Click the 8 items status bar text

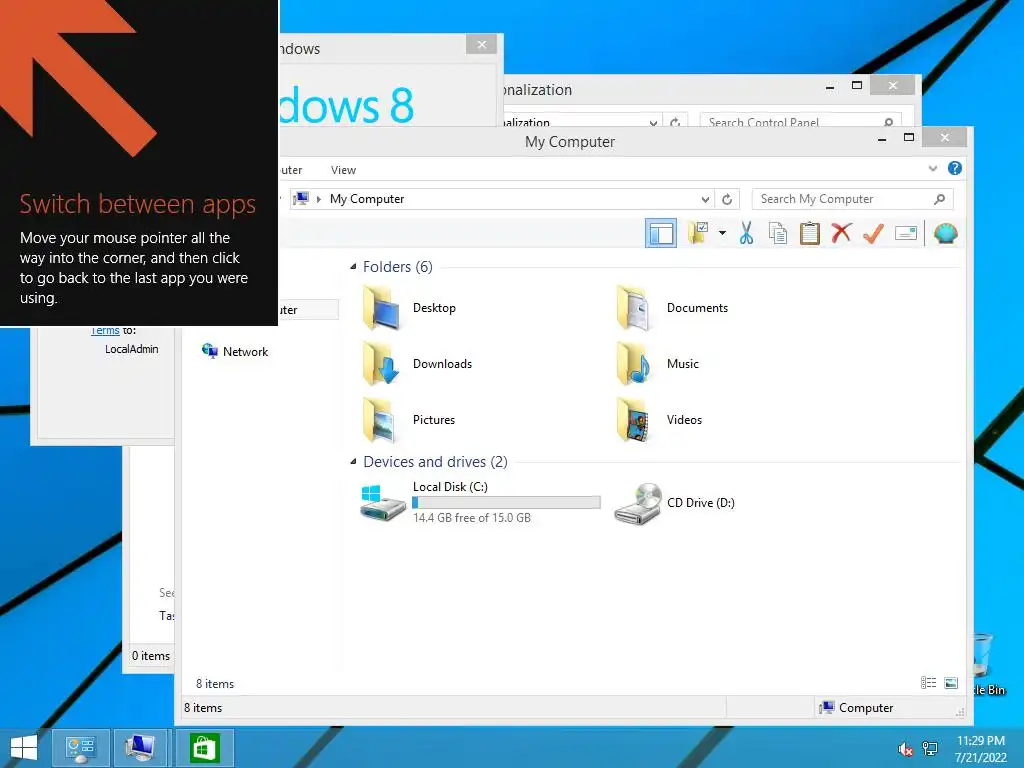tap(203, 708)
